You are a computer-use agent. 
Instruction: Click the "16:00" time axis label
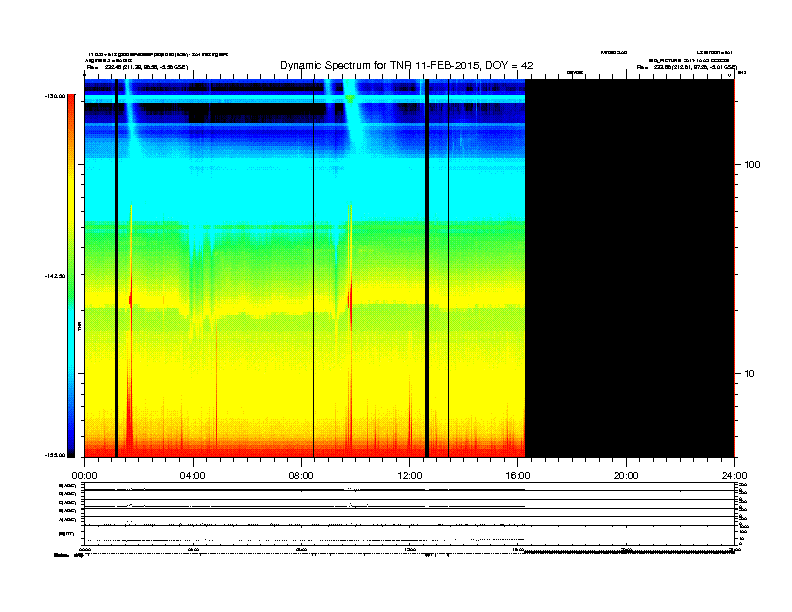518,476
